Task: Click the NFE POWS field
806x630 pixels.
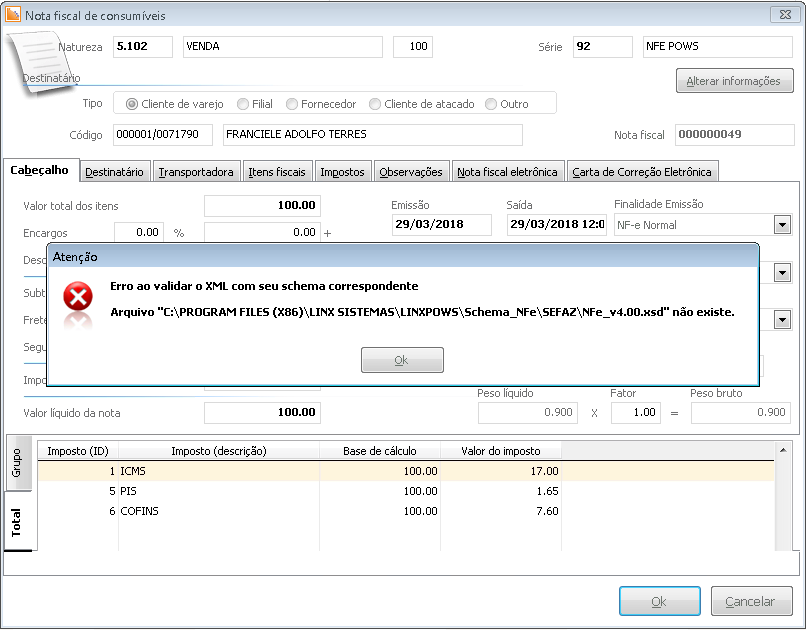Action: pyautogui.click(x=718, y=47)
